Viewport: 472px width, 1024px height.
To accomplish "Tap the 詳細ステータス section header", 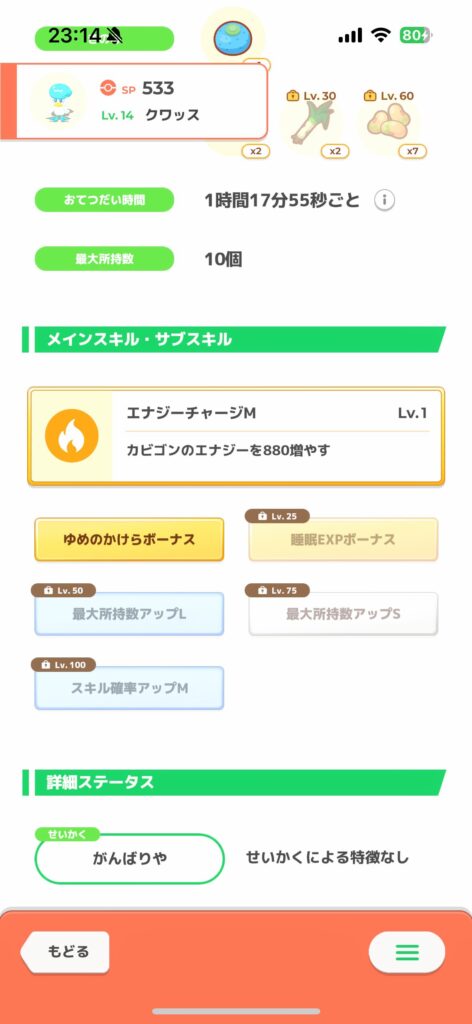I will point(234,782).
